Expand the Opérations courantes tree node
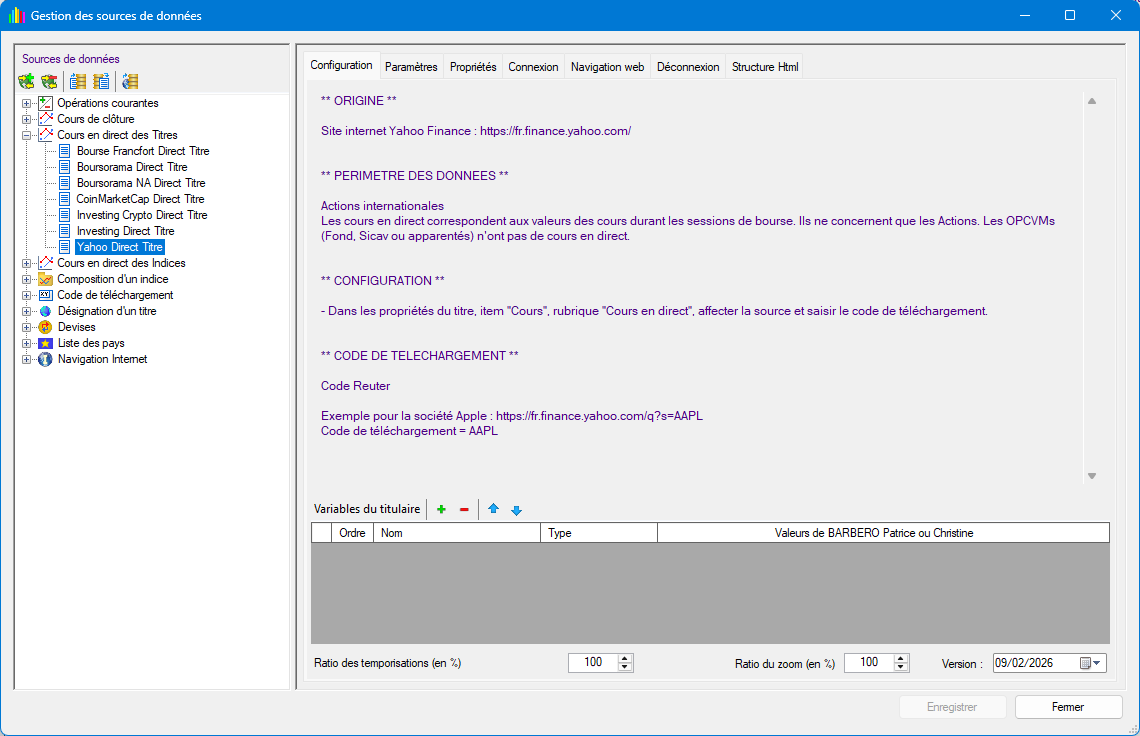The image size is (1140, 736). pyautogui.click(x=27, y=103)
